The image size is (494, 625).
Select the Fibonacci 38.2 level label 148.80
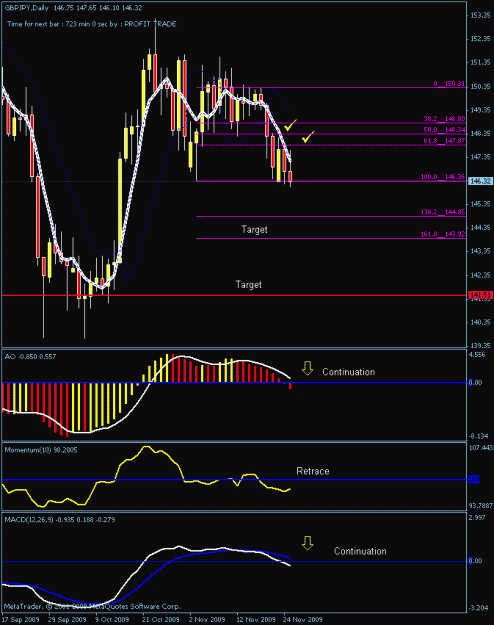[444, 119]
